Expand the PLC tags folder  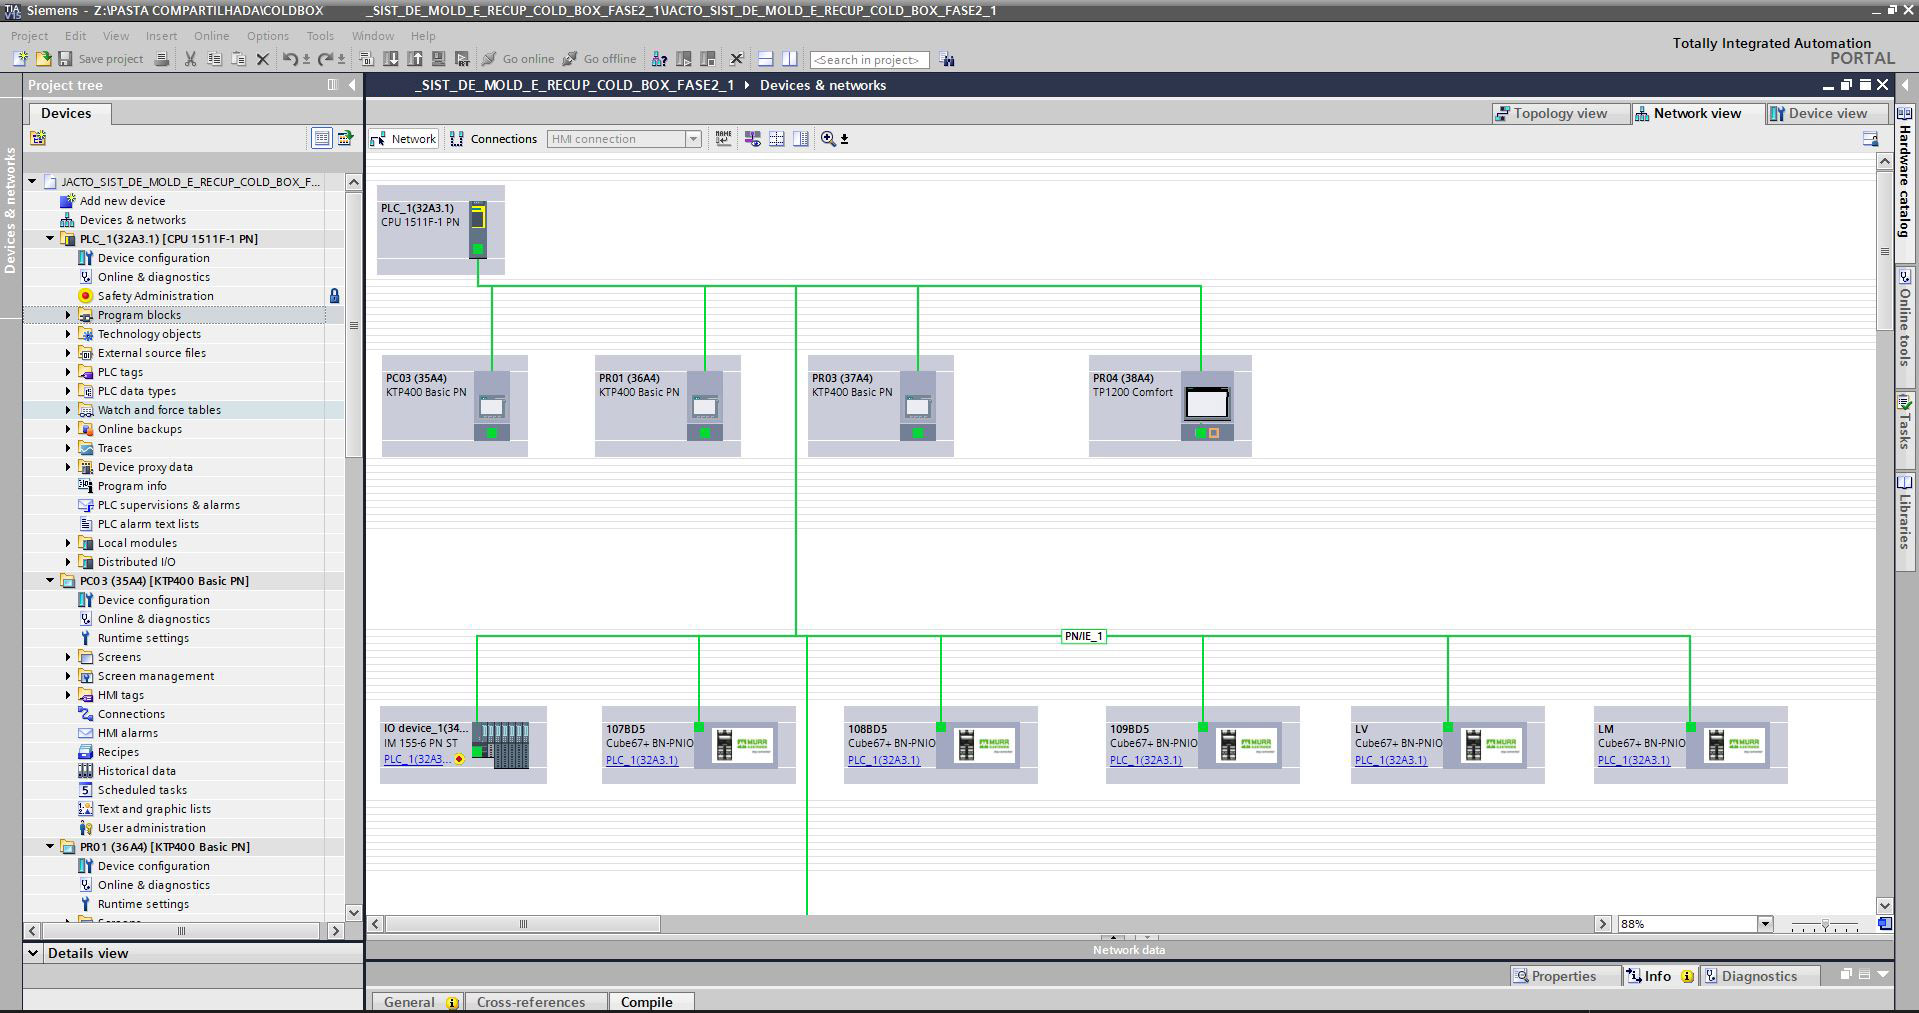pyautogui.click(x=68, y=372)
